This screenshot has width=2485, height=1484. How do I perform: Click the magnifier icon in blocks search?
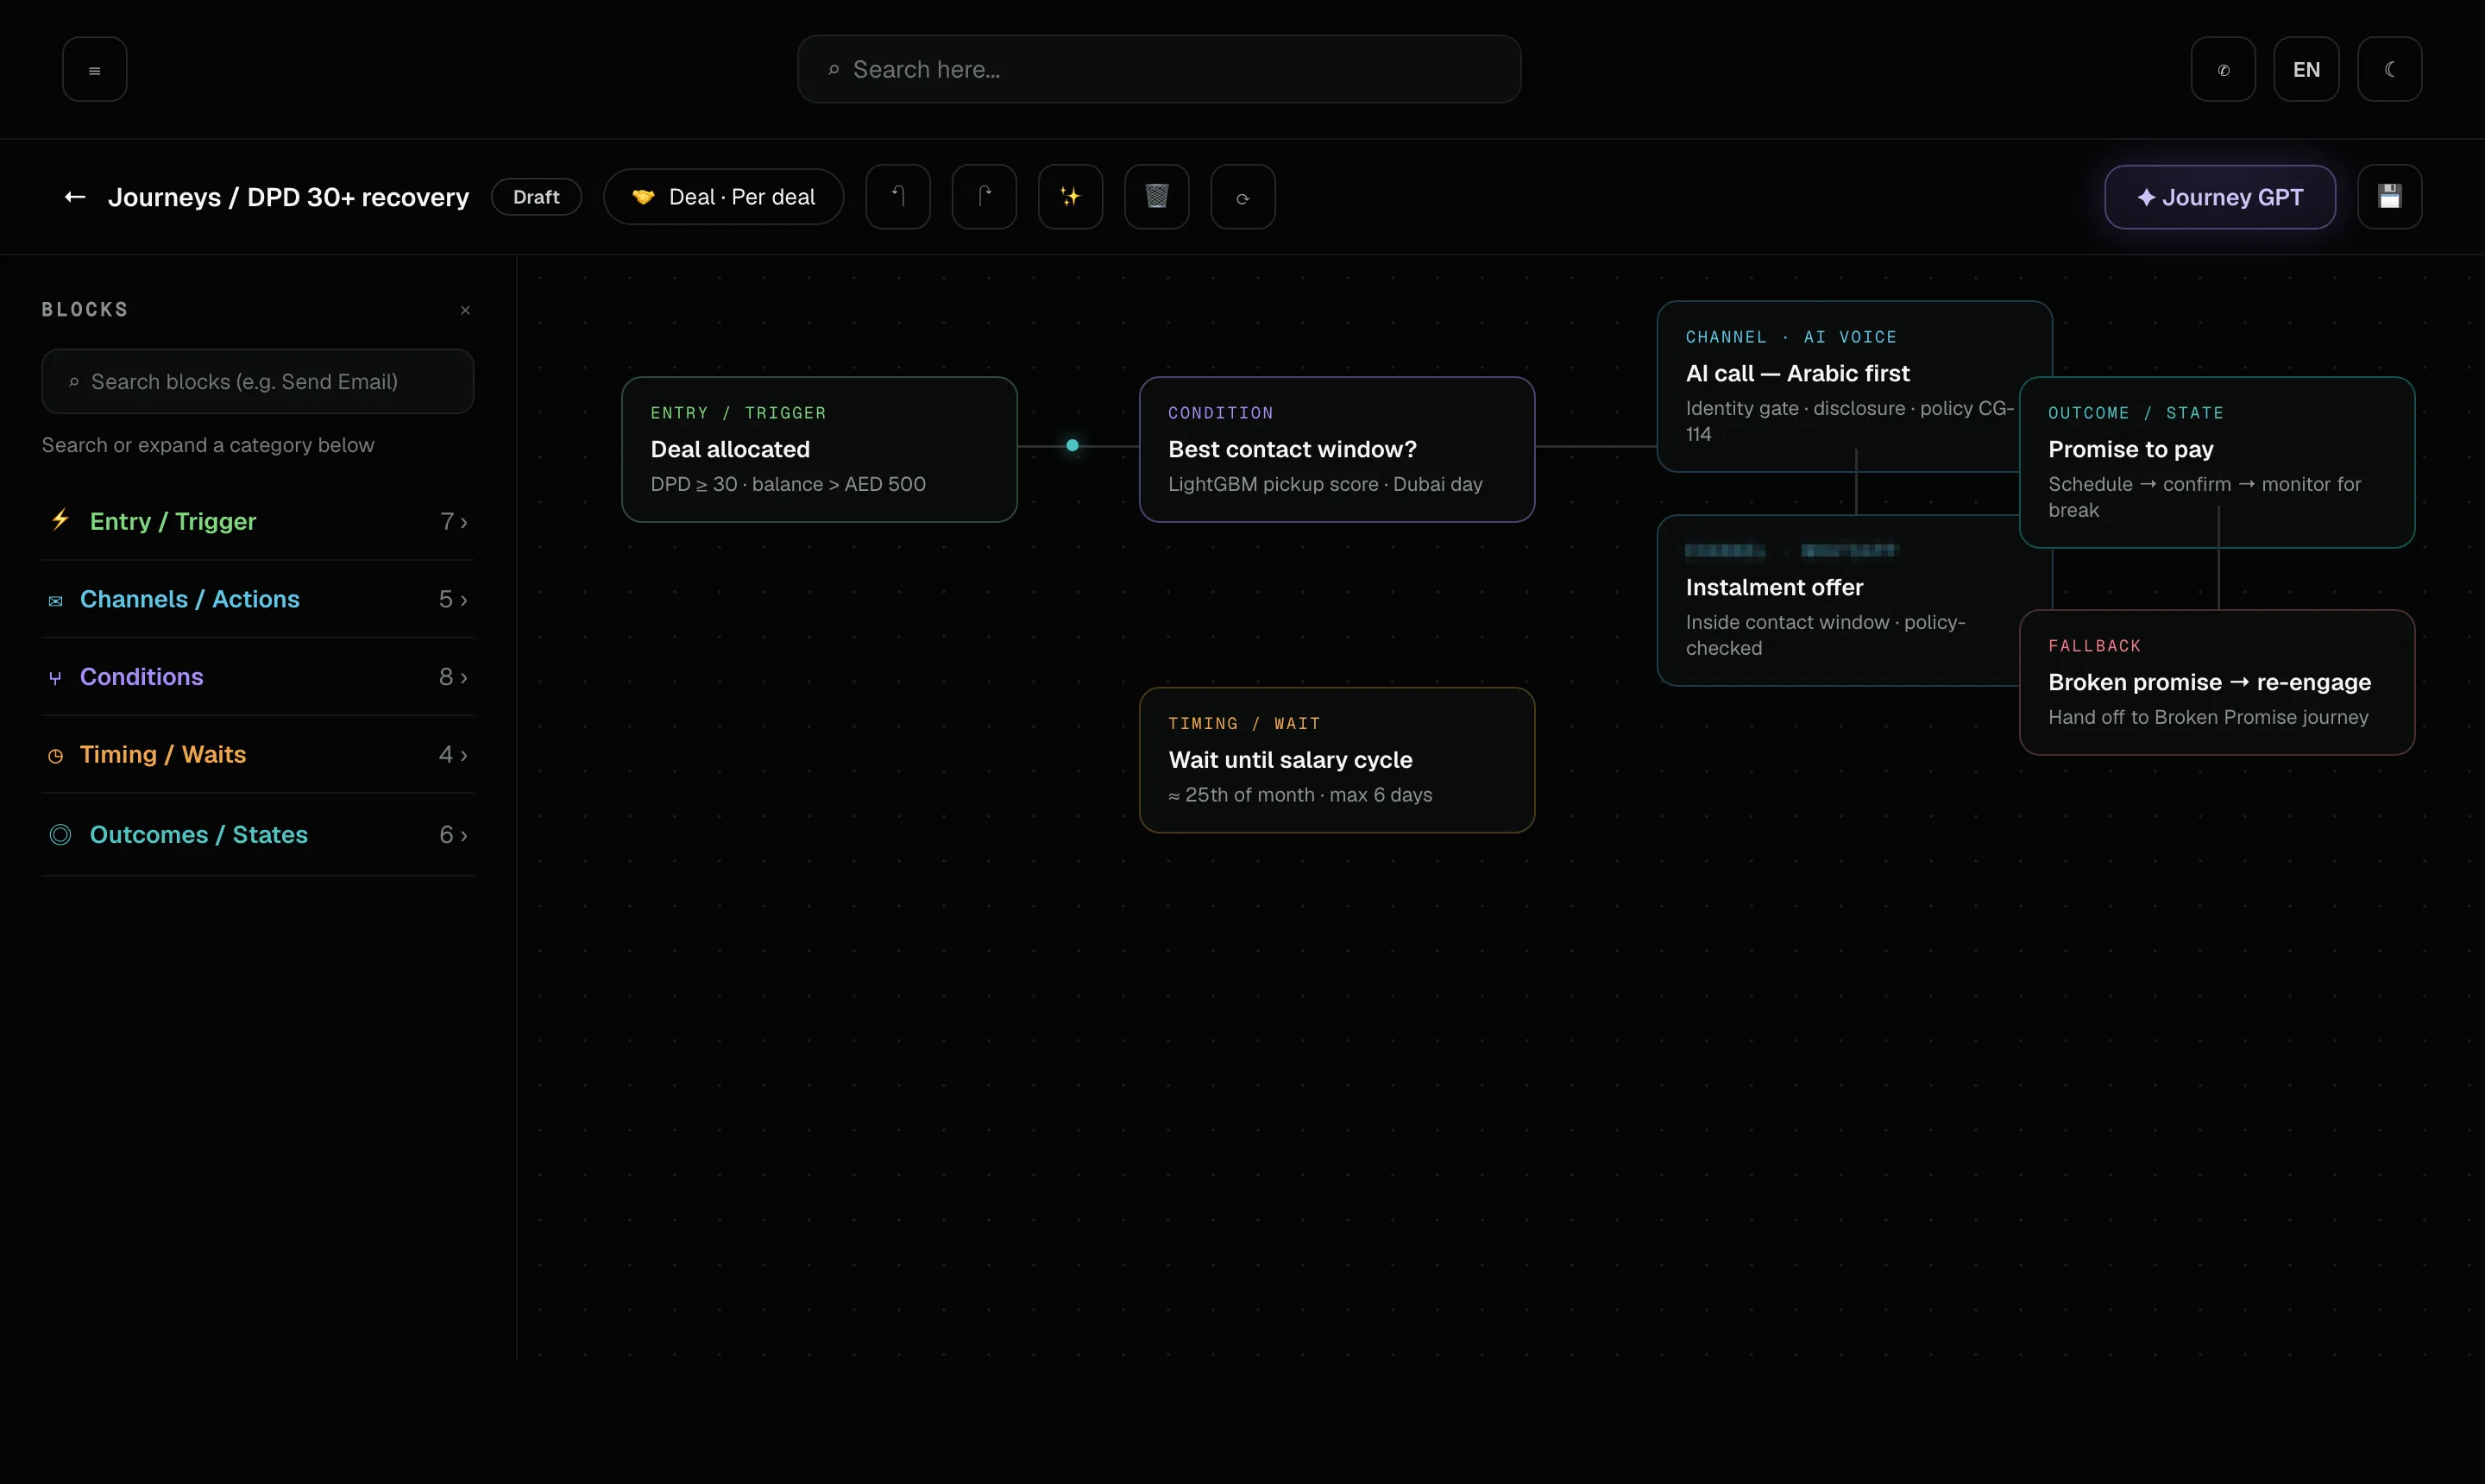(x=73, y=382)
